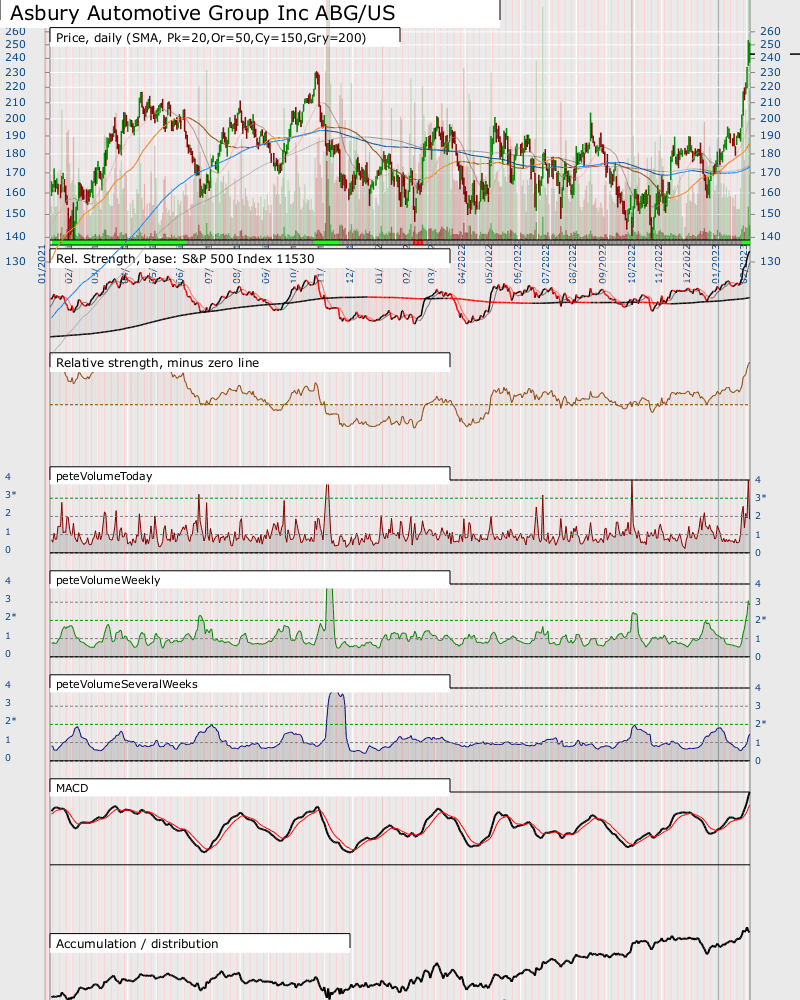
Task: Select the Accumulation / distribution panel label
Action: click(137, 943)
